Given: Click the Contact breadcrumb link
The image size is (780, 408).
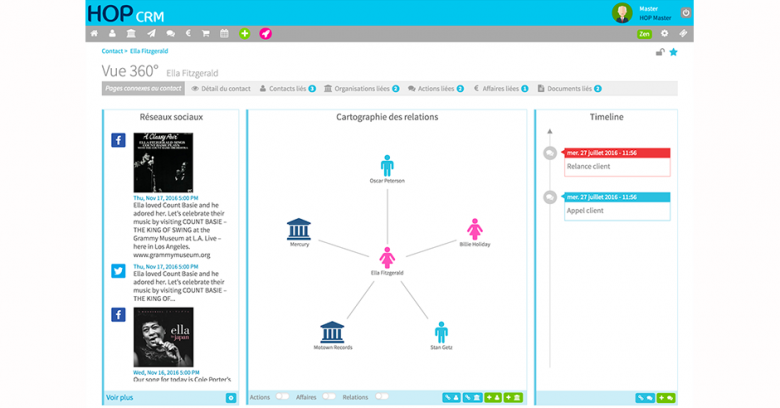Looking at the screenshot, I should (112, 50).
